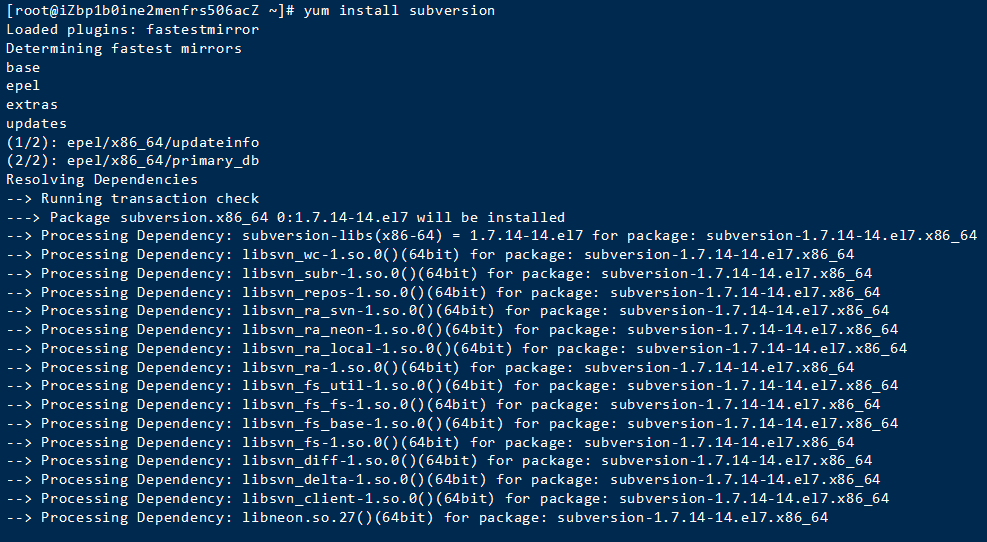Click the "Resolving Dependencies" line
This screenshot has height=542, width=987.
(x=101, y=179)
